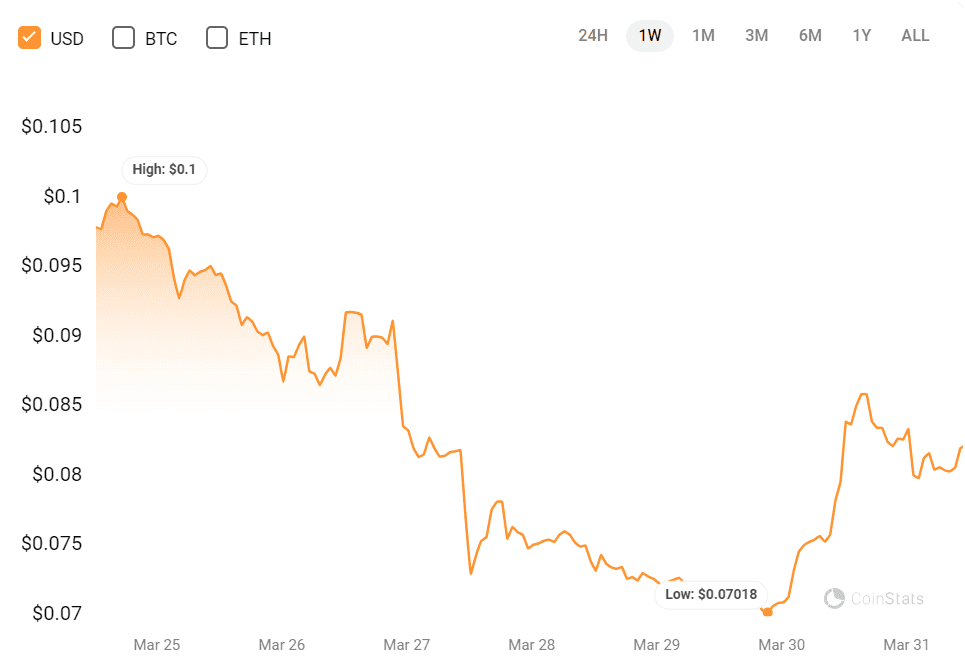Open the 3M price view

(756, 35)
